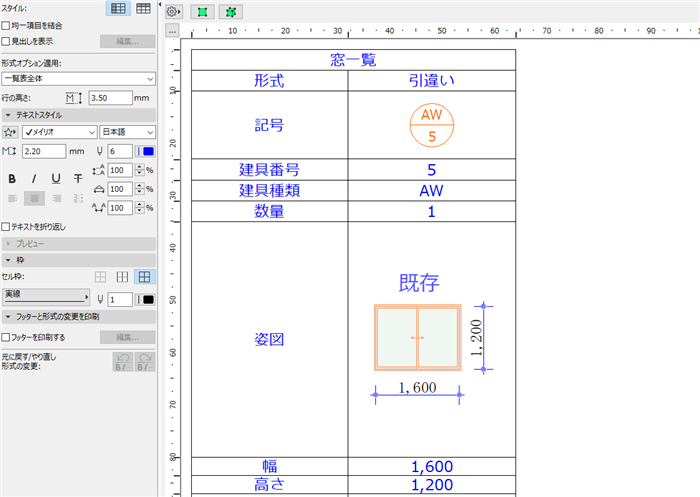This screenshot has height=497, width=700.
Task: Click the AW 5 window marker symbol
Action: [432, 125]
